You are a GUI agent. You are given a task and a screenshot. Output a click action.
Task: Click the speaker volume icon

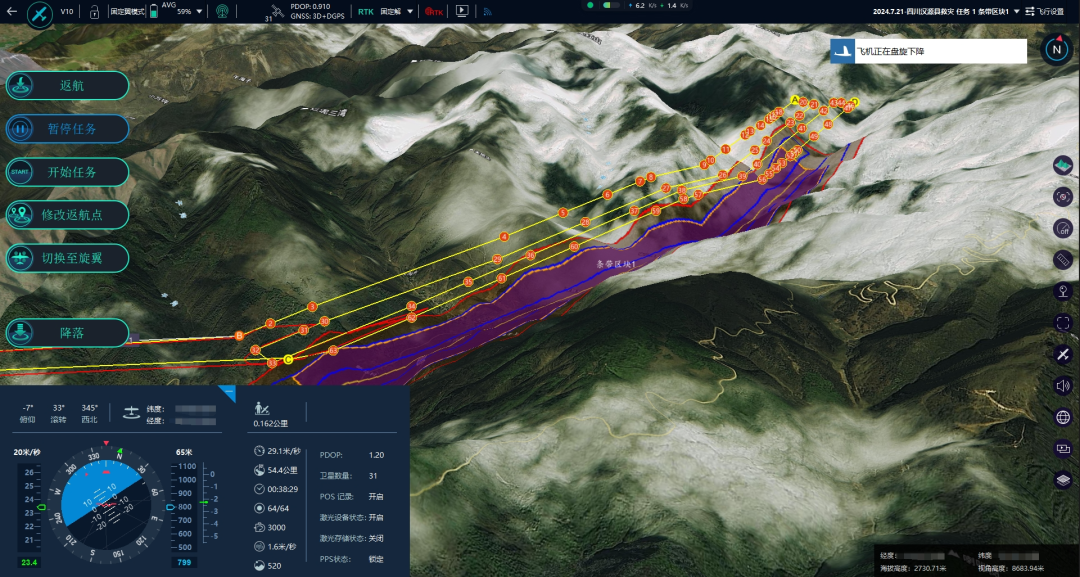pos(1063,386)
